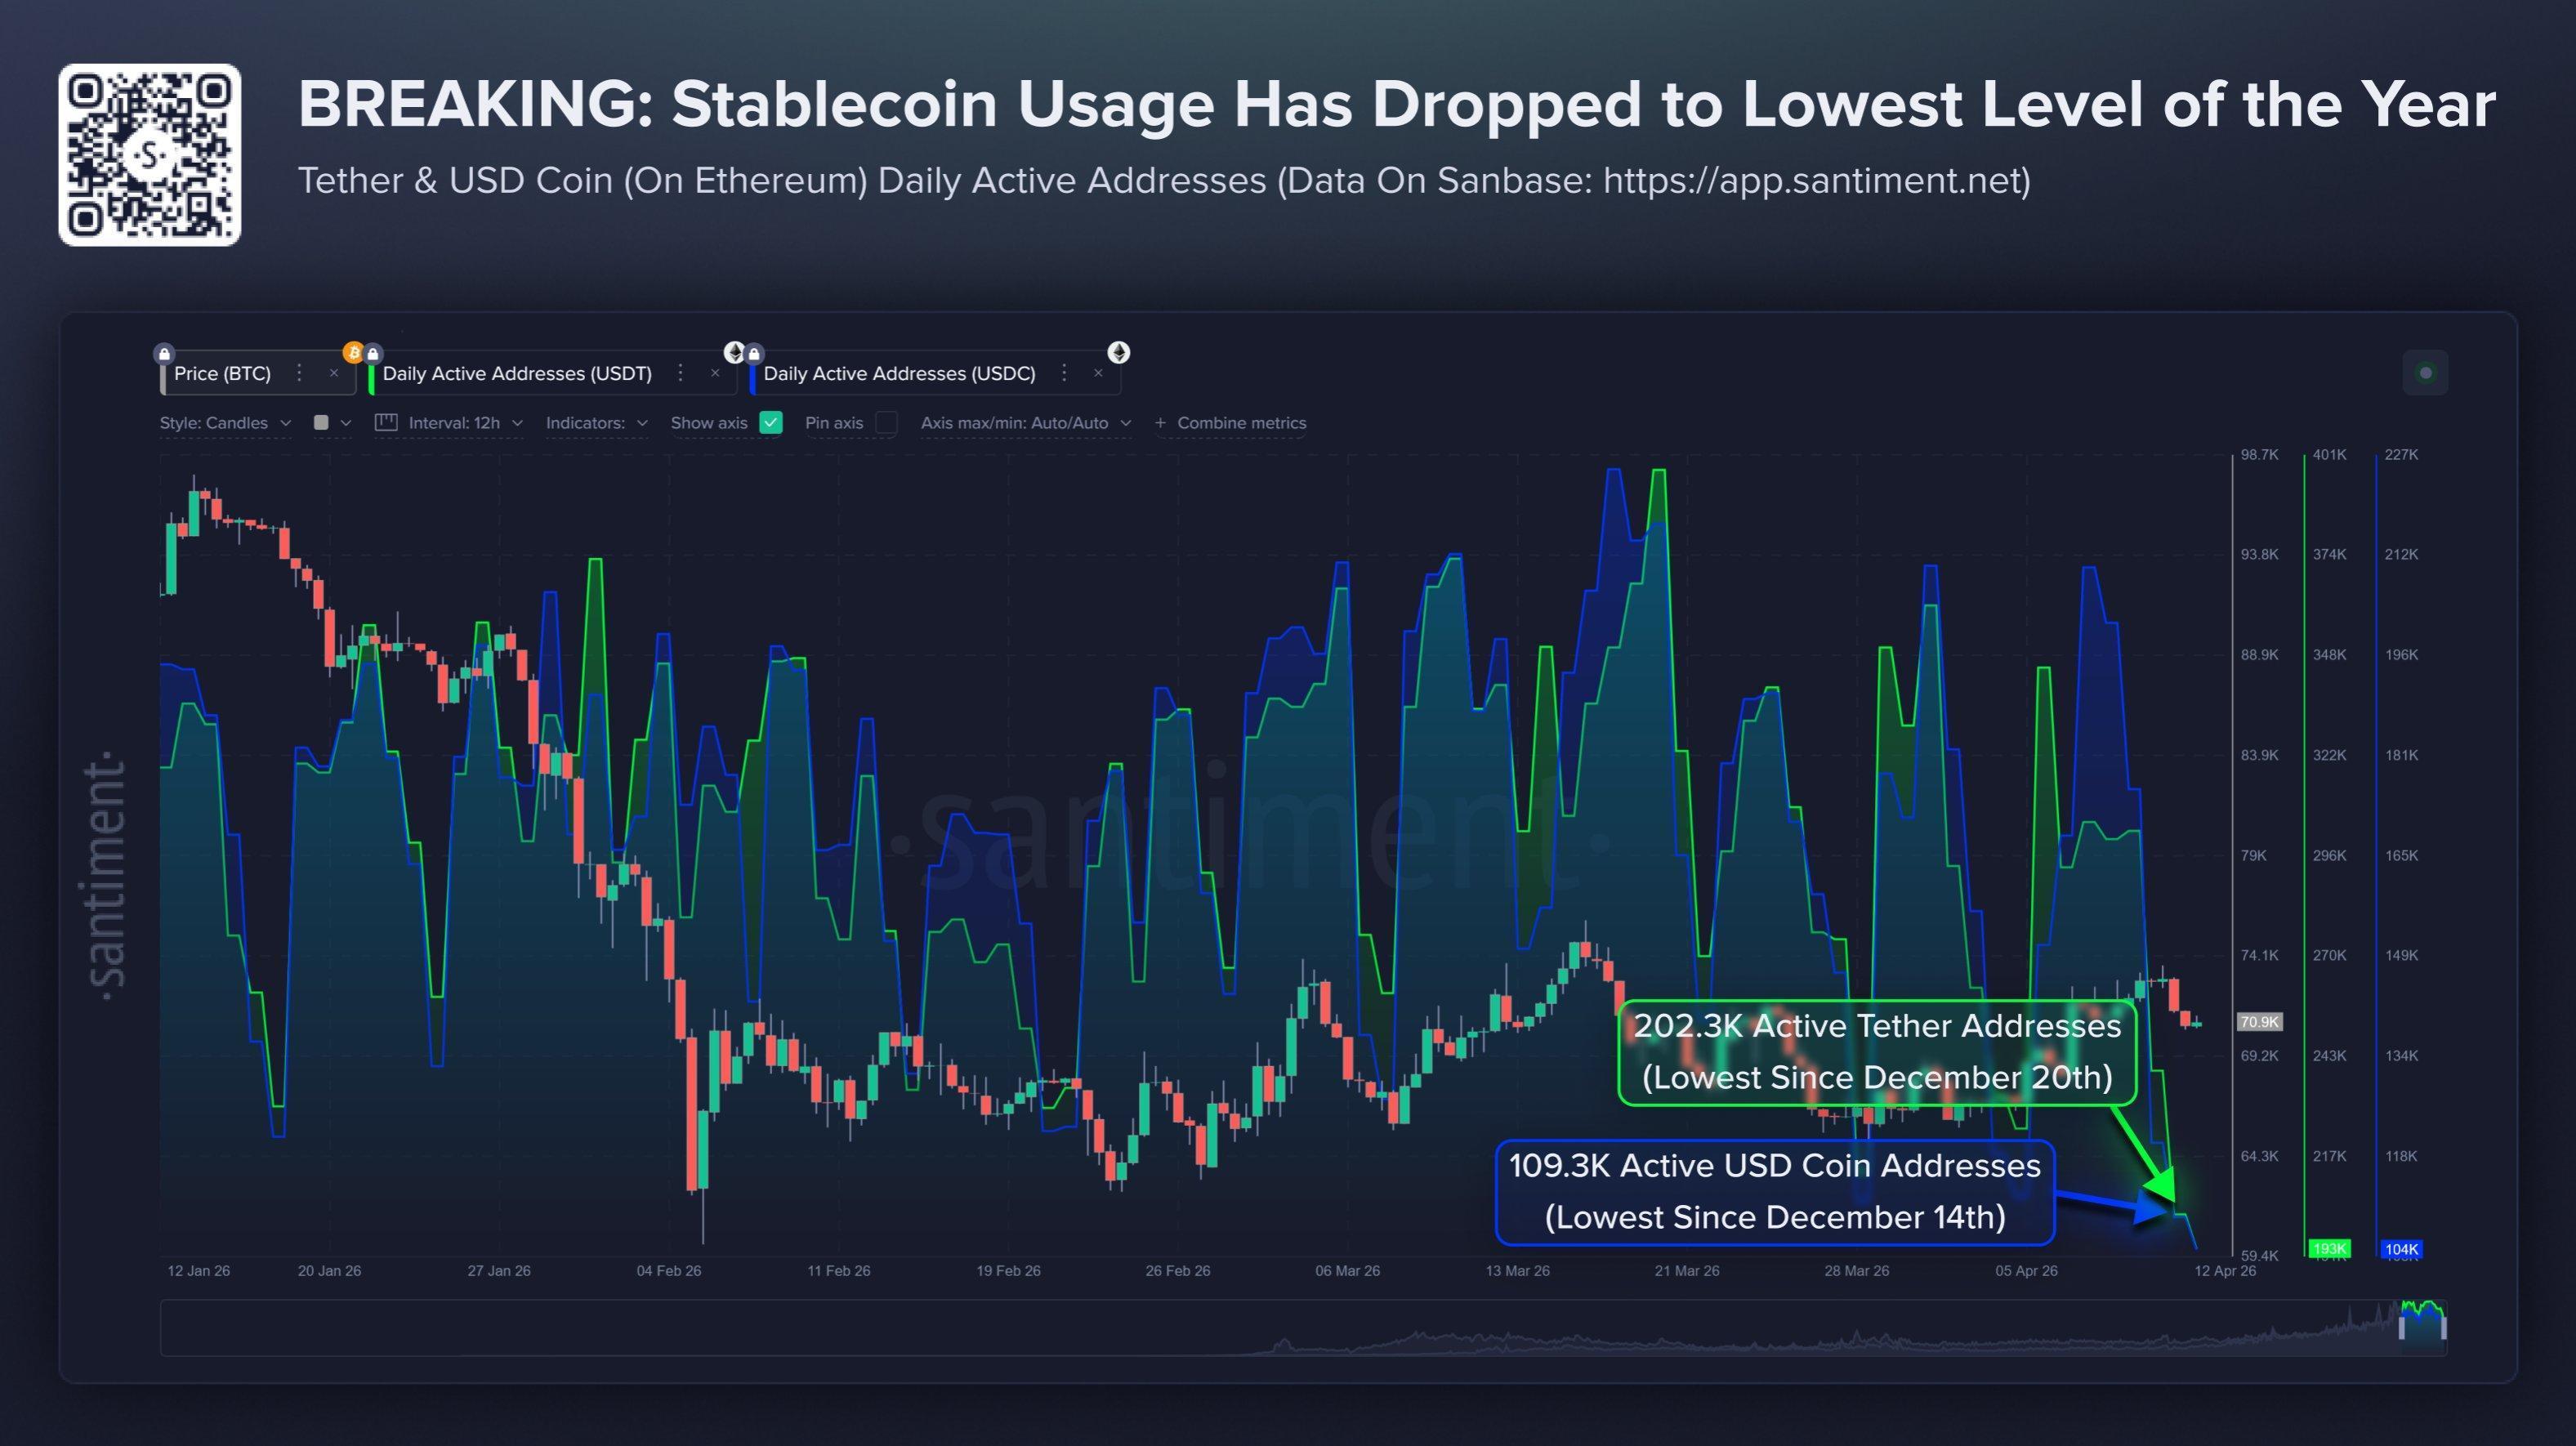Viewport: 2576px width, 1446px height.
Task: Click the Ethereum icon on the USDT metric chip
Action: 734,353
